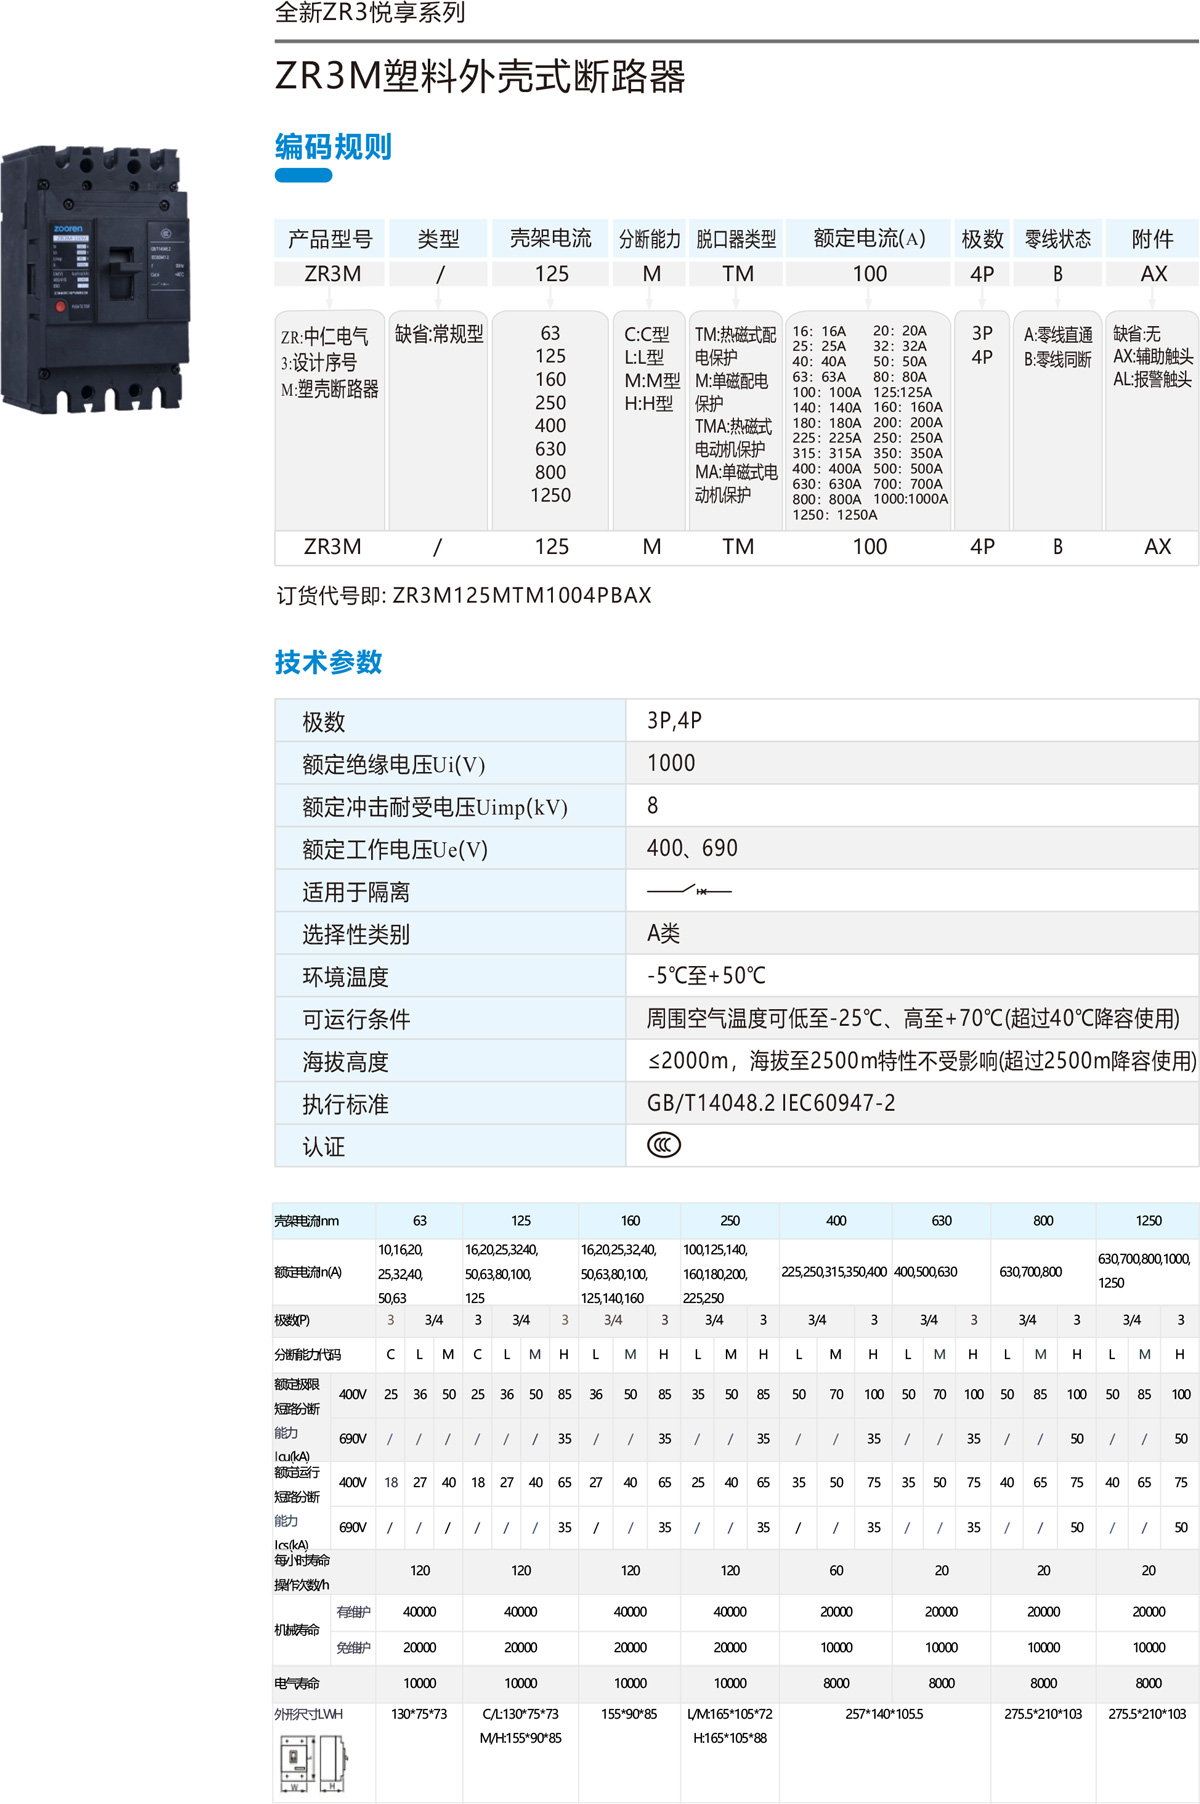Click the A类 selectivity value
Screen dimensions: 1200x1804
(663, 933)
